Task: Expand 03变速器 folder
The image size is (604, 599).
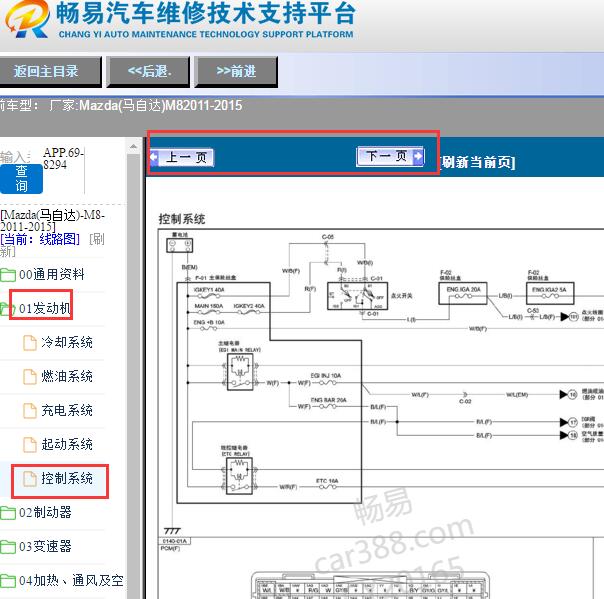Action: (x=45, y=546)
